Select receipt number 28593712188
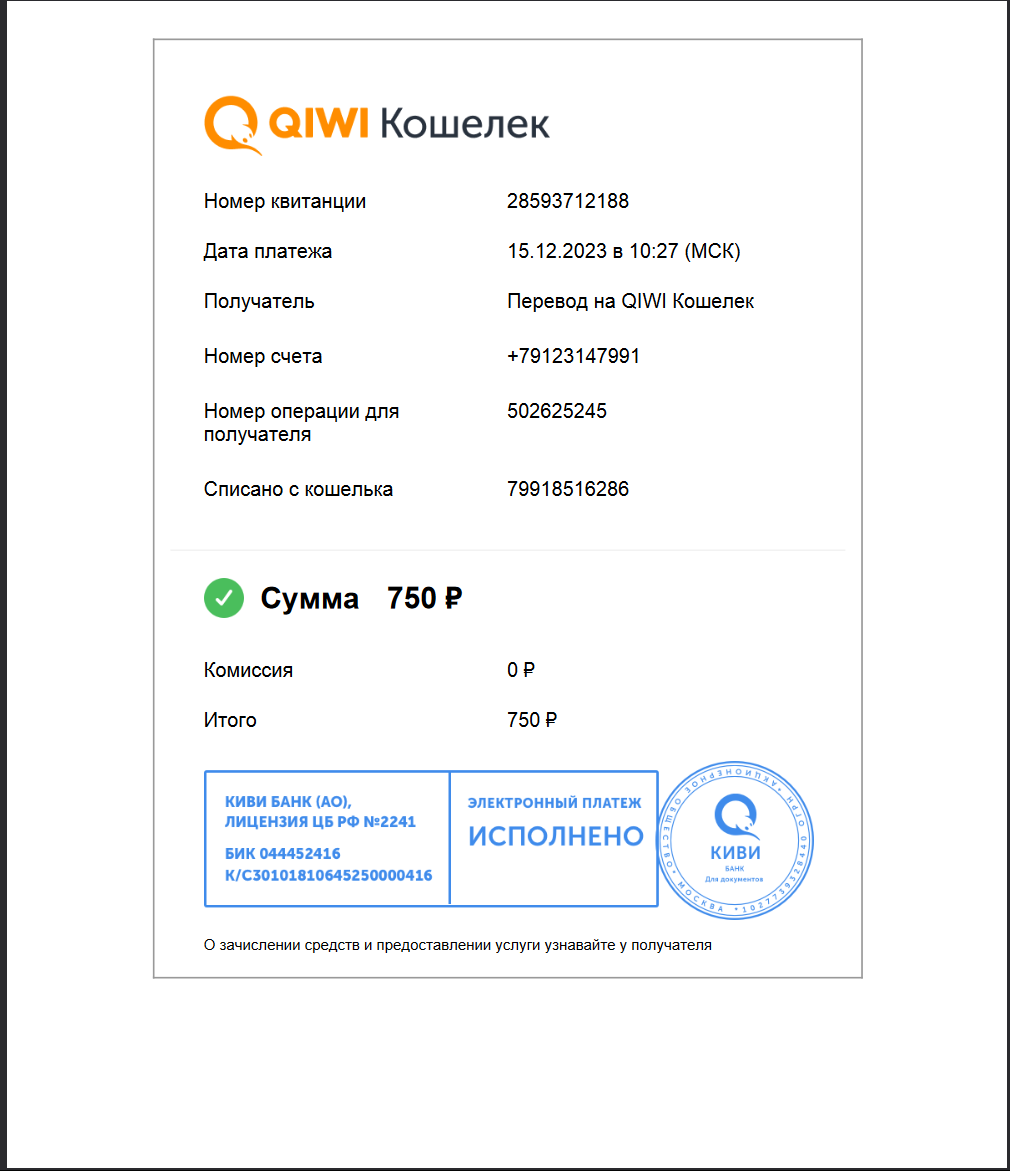 coord(568,201)
